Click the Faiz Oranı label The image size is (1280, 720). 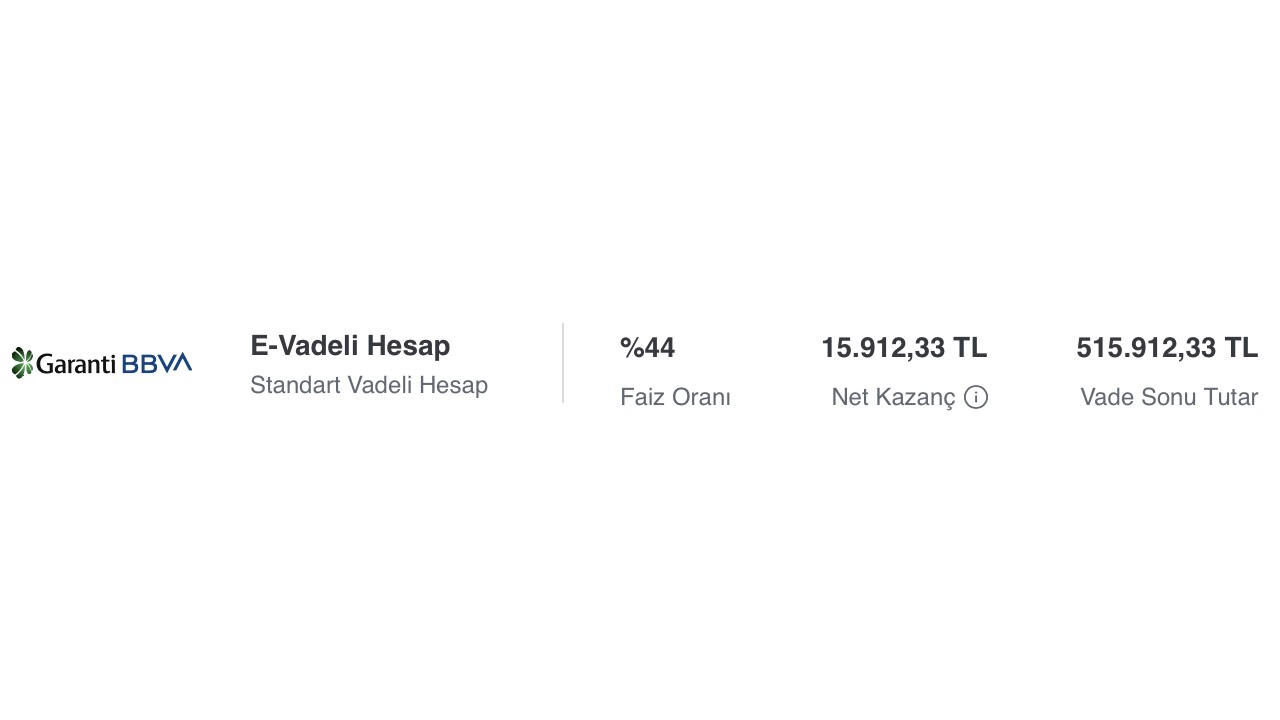(x=675, y=397)
